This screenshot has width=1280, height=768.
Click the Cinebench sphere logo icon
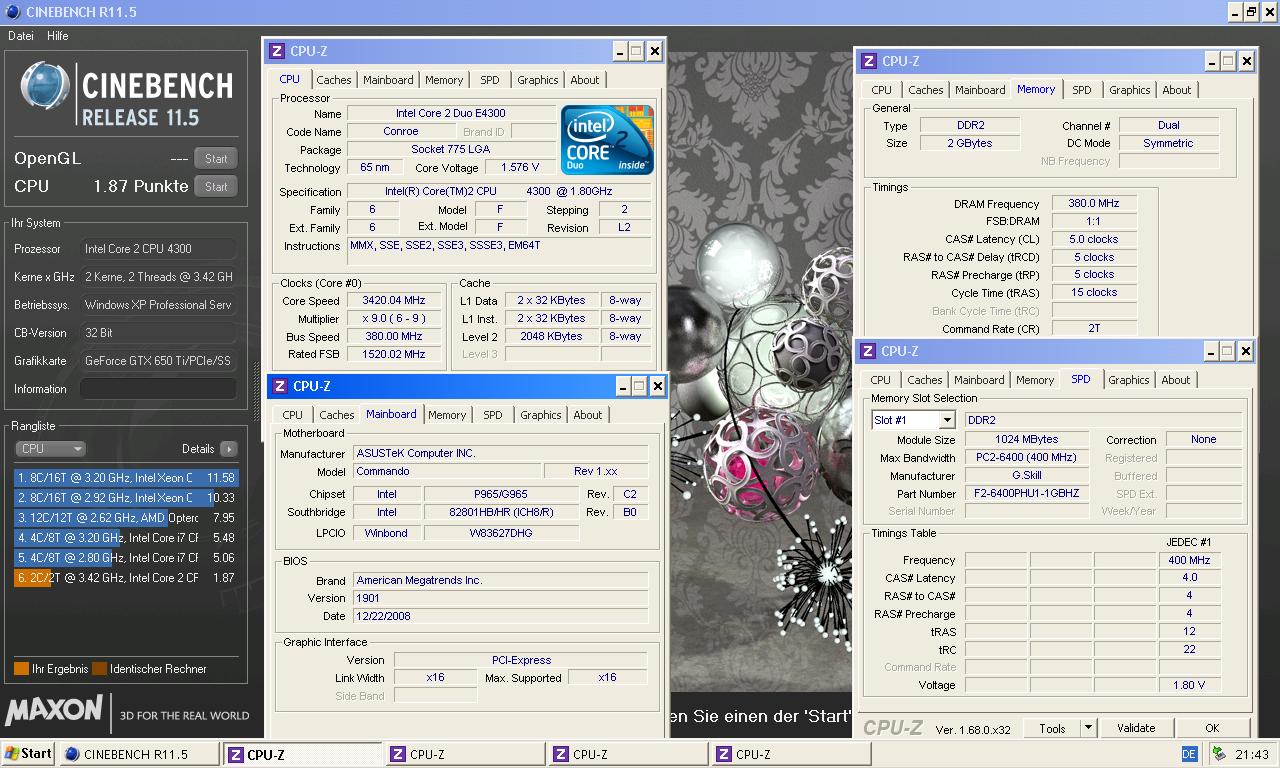pyautogui.click(x=45, y=86)
